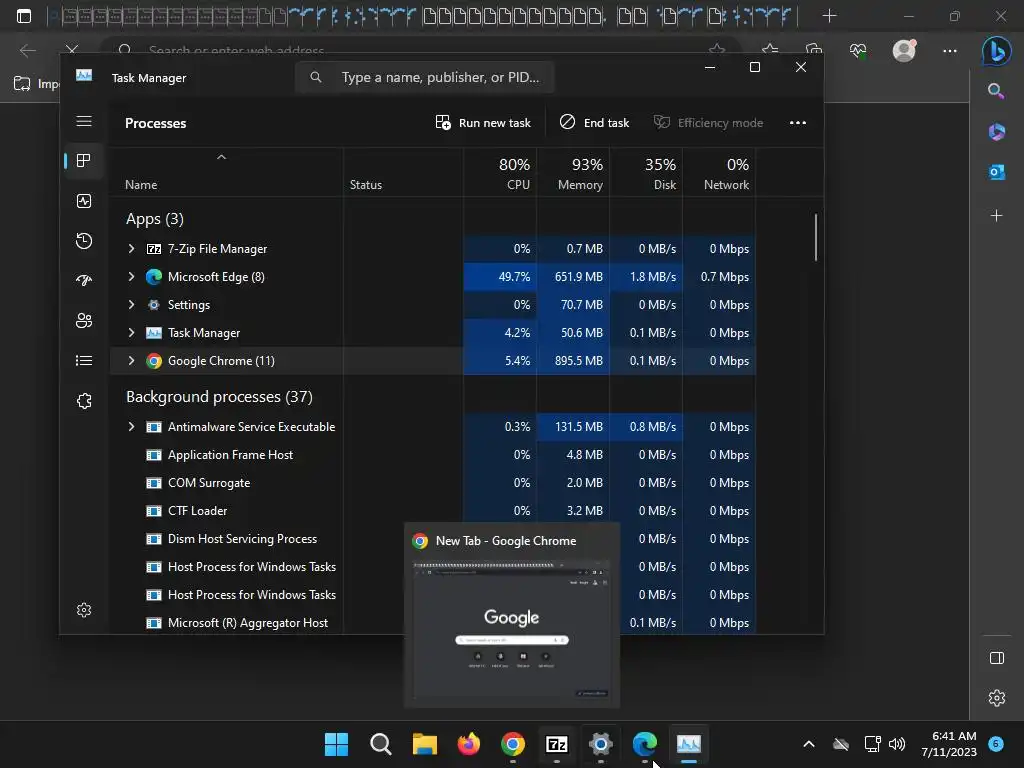Open the Users page icon in sidebar
Screen dimensions: 1024x768
click(x=84, y=321)
